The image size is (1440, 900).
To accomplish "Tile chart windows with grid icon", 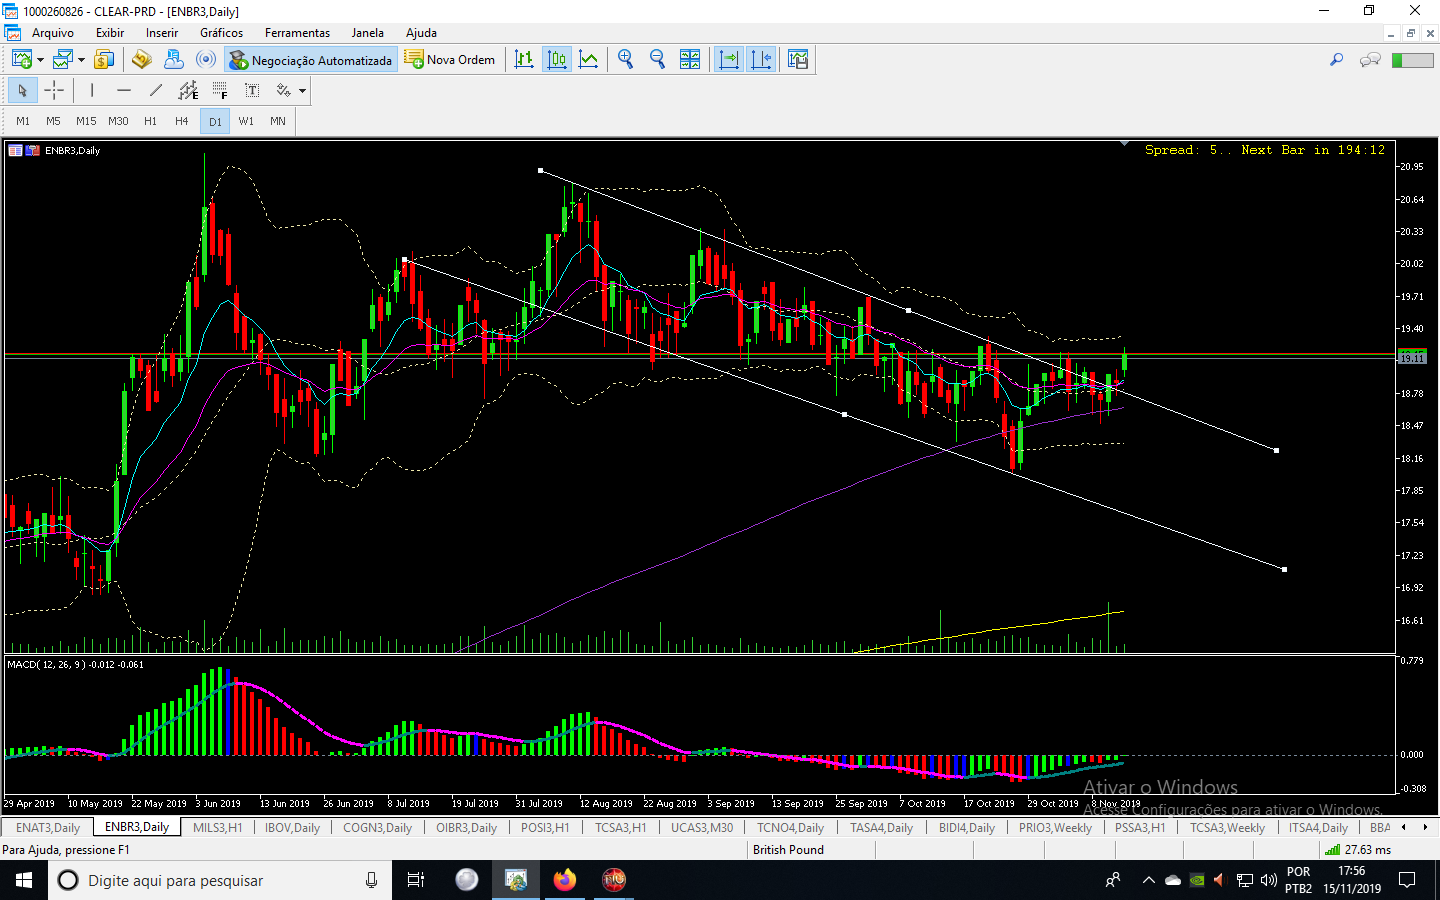I will tap(690, 60).
